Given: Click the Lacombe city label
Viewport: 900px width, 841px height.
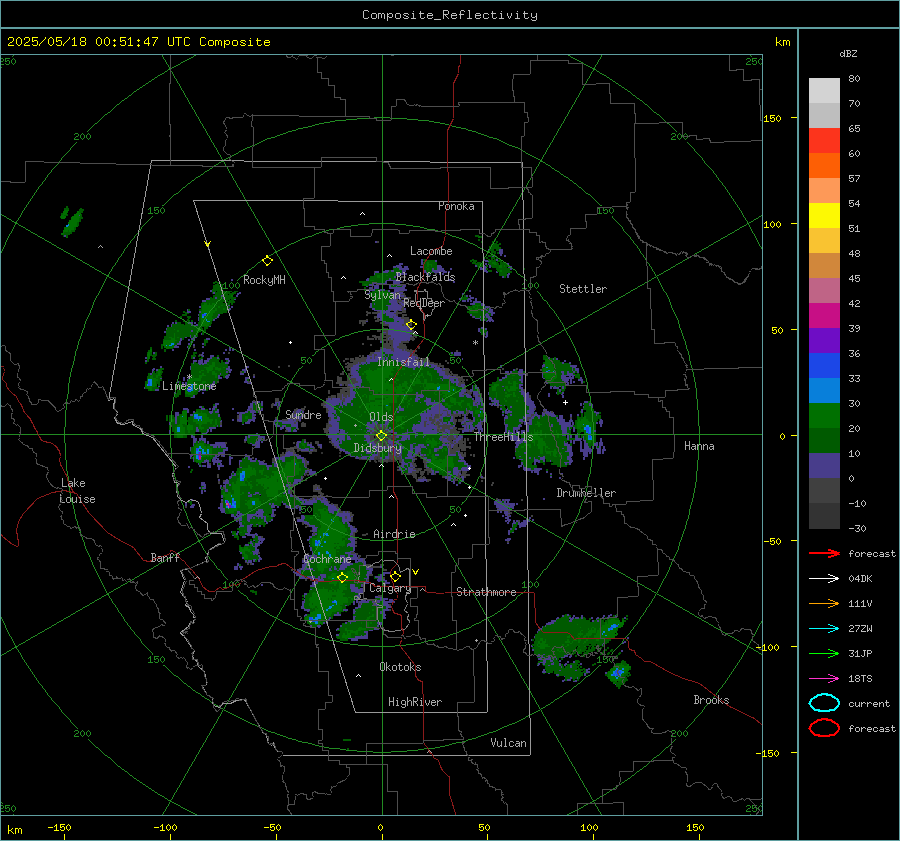Looking at the screenshot, I should click(431, 251).
